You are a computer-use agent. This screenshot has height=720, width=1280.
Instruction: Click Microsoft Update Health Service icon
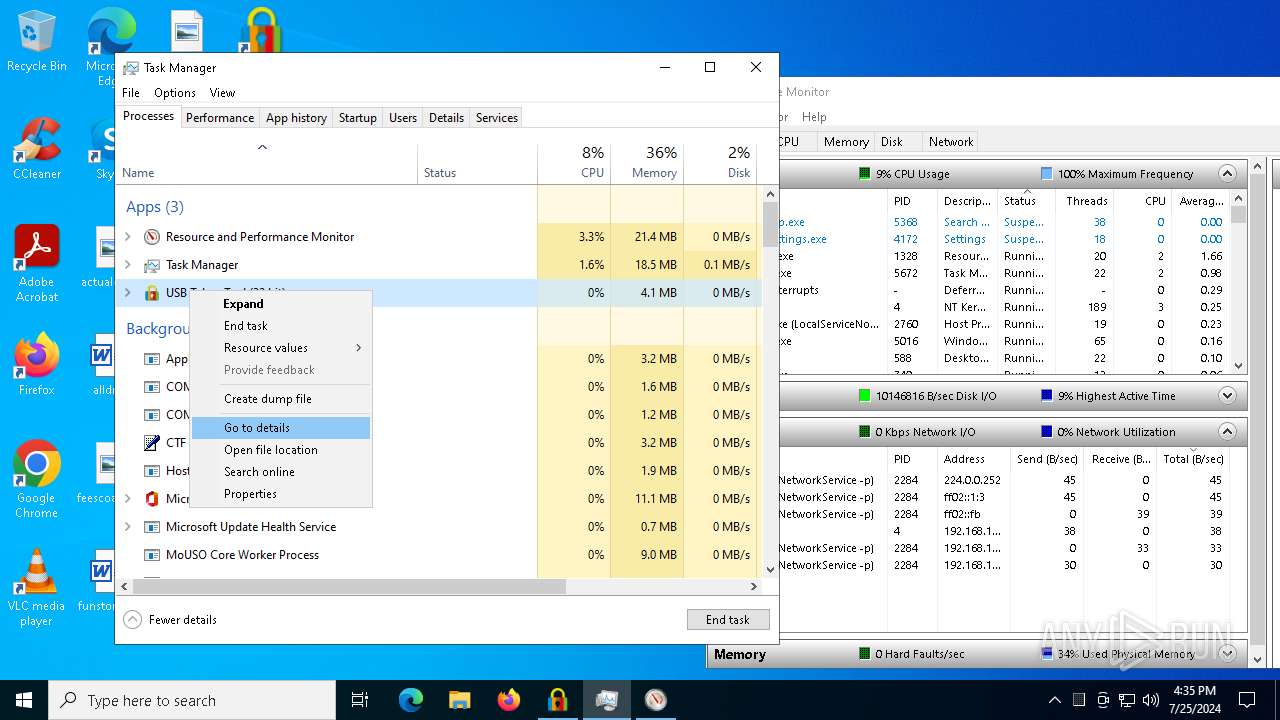pos(152,527)
